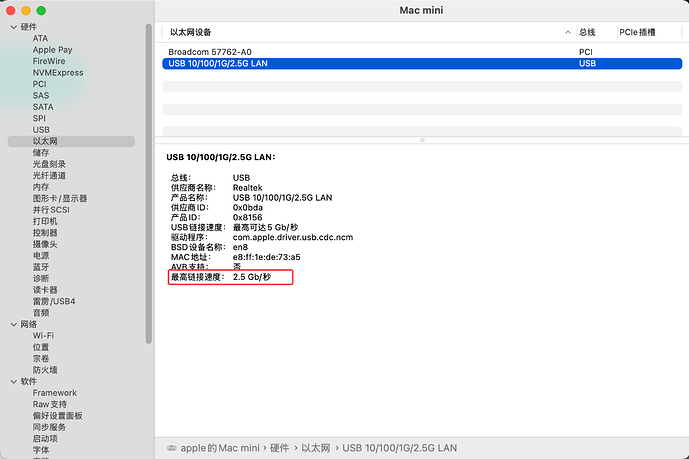Sort by the PCIe 插槽 column header
This screenshot has height=459, width=689.
[x=638, y=32]
